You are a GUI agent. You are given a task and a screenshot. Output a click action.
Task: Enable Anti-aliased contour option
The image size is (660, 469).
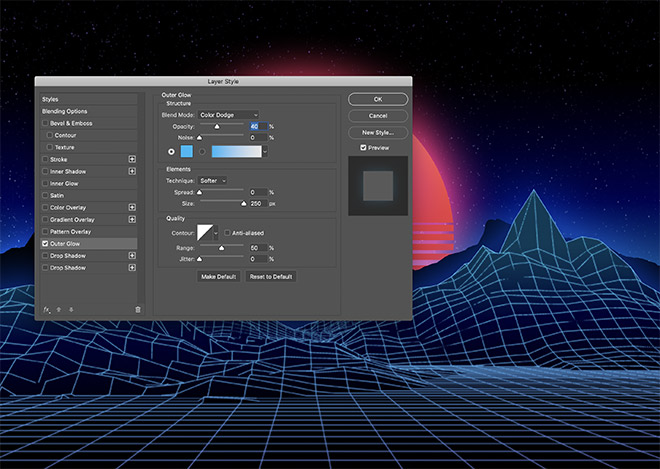226,233
